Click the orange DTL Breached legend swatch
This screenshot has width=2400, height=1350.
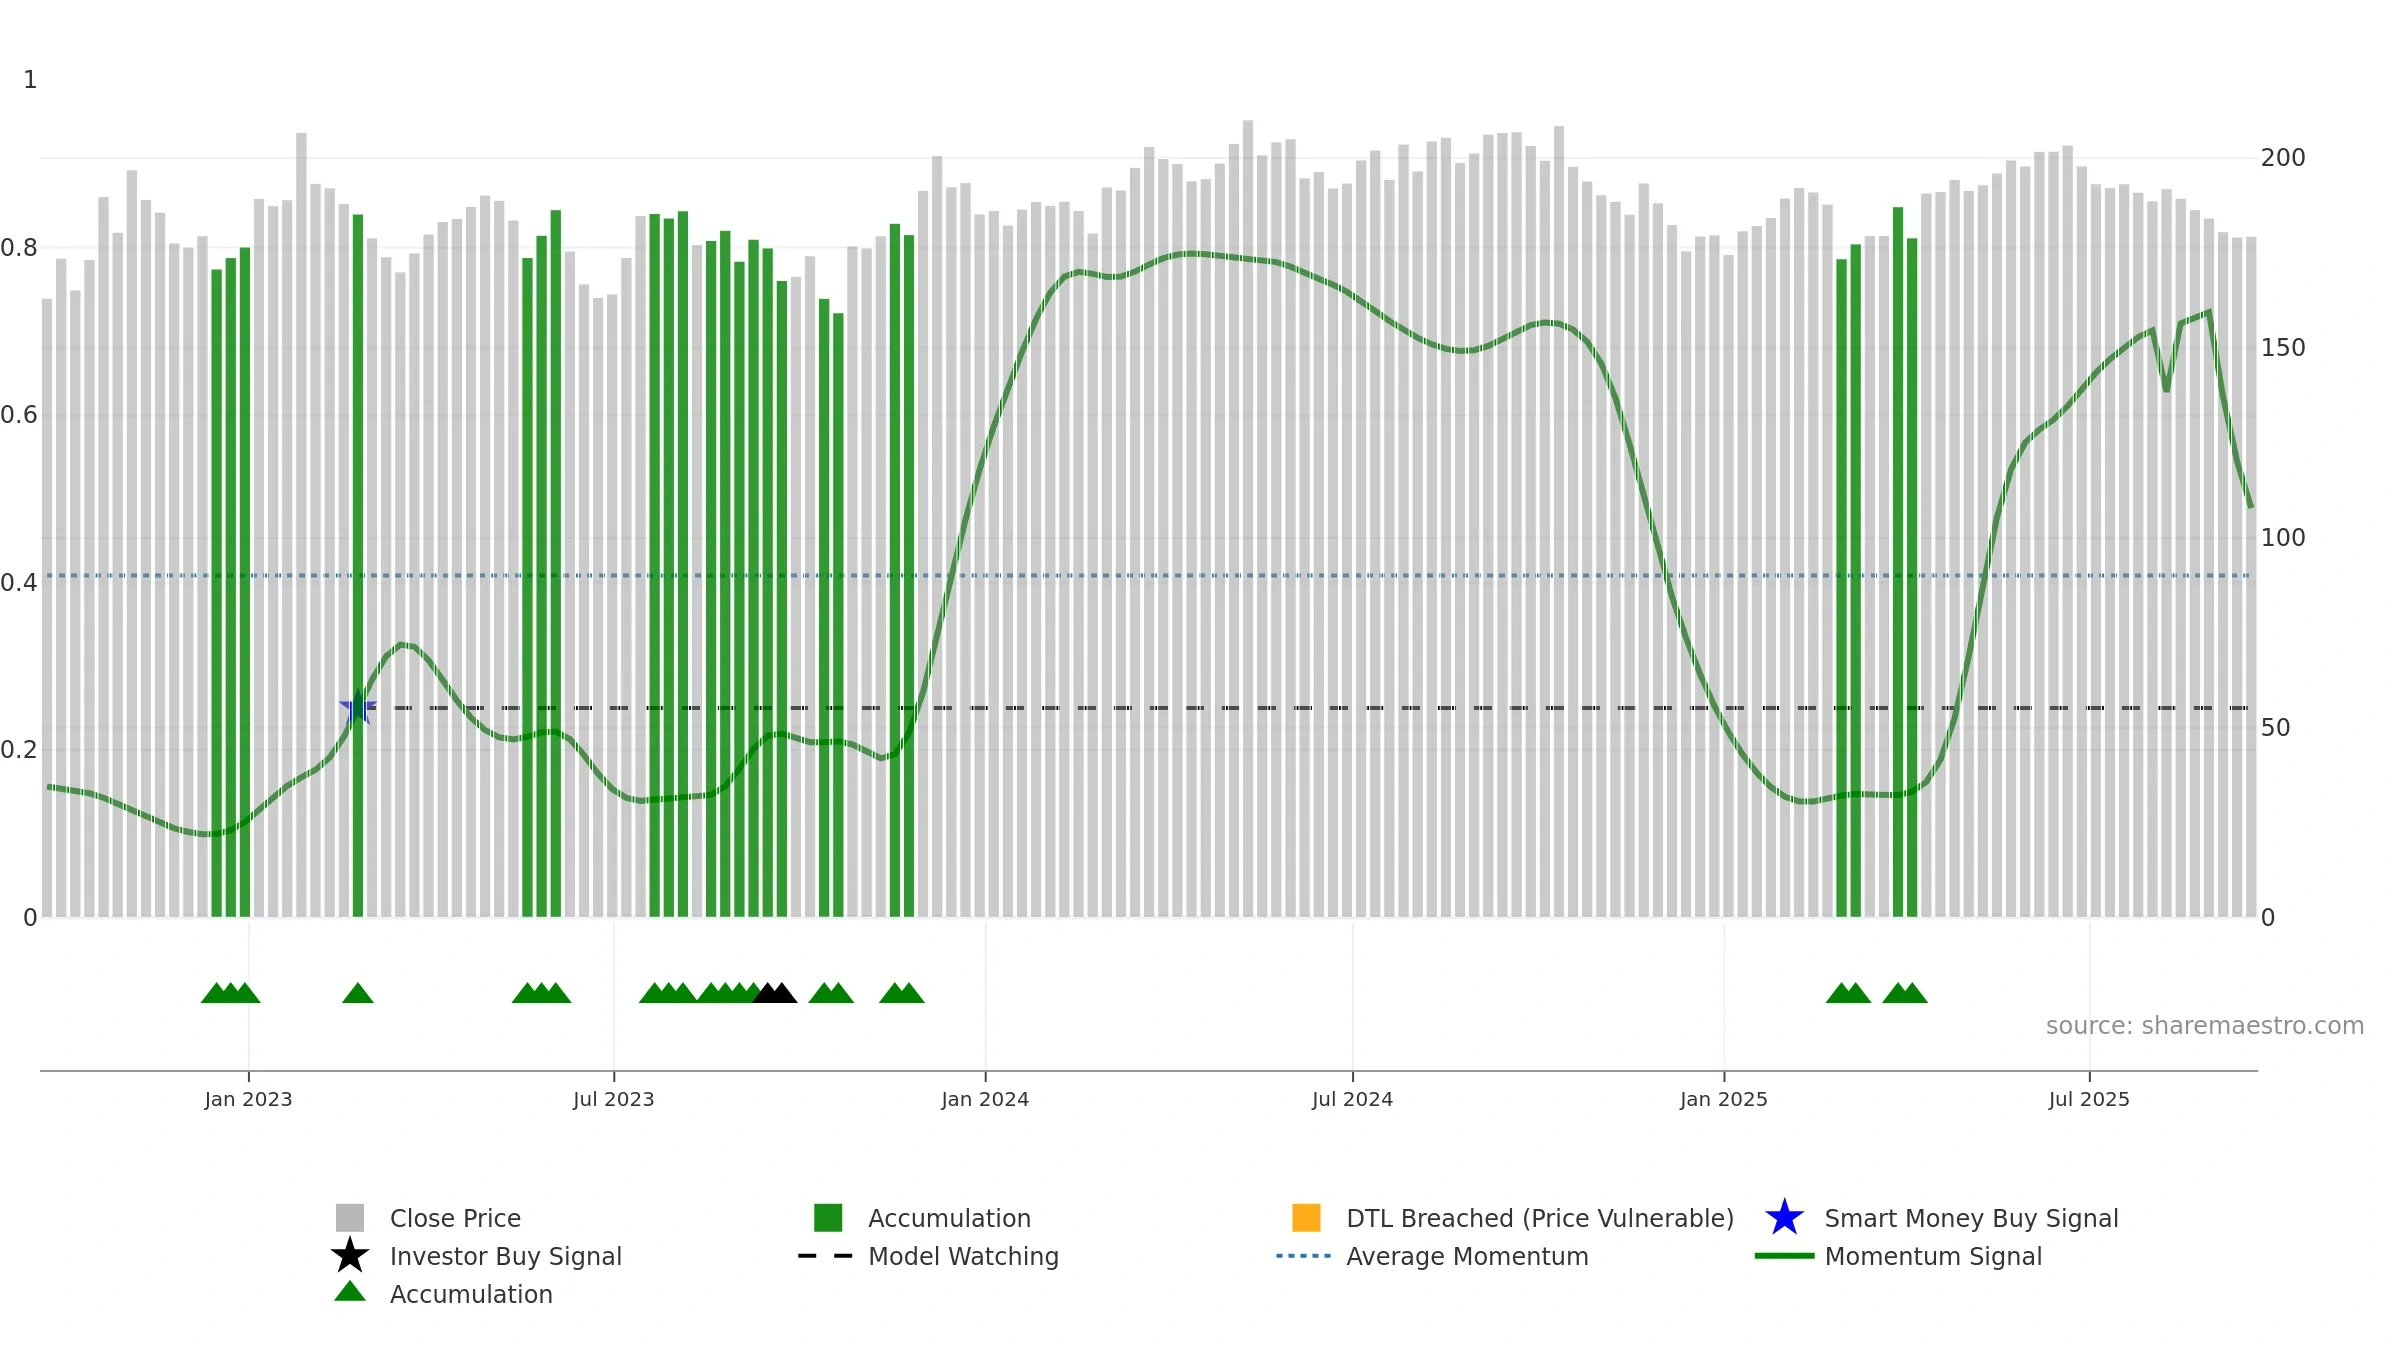point(1306,1218)
